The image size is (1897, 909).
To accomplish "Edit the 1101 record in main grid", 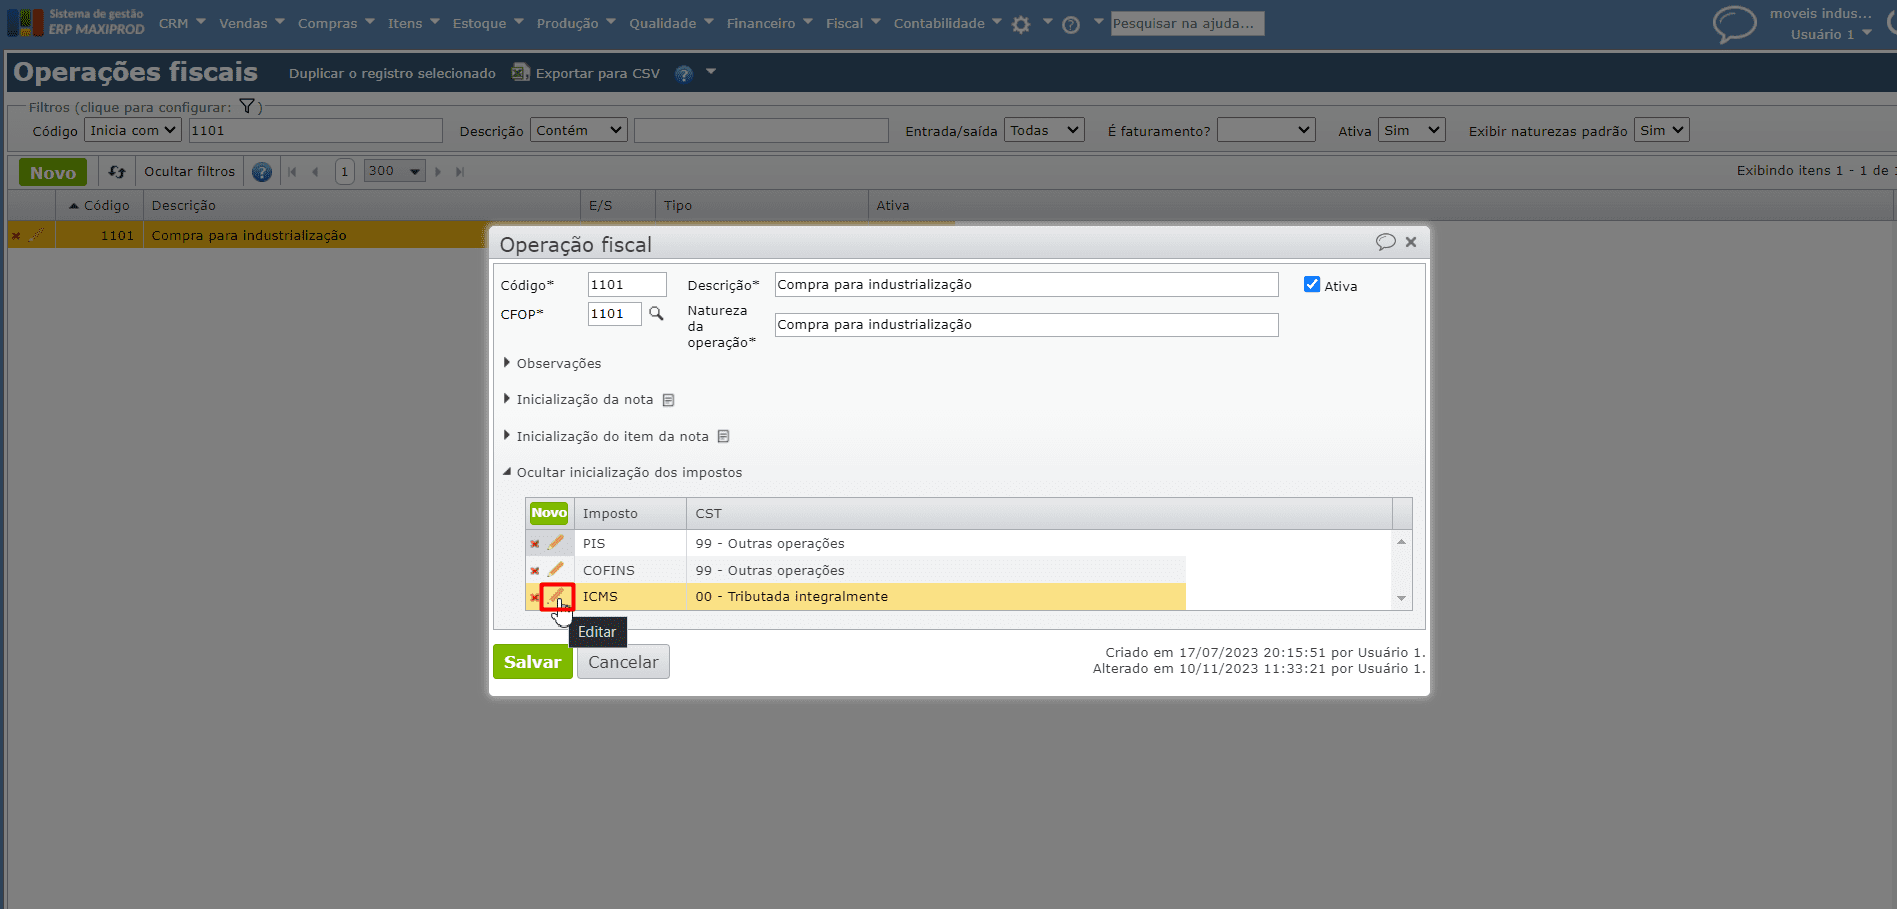I will tap(37, 235).
